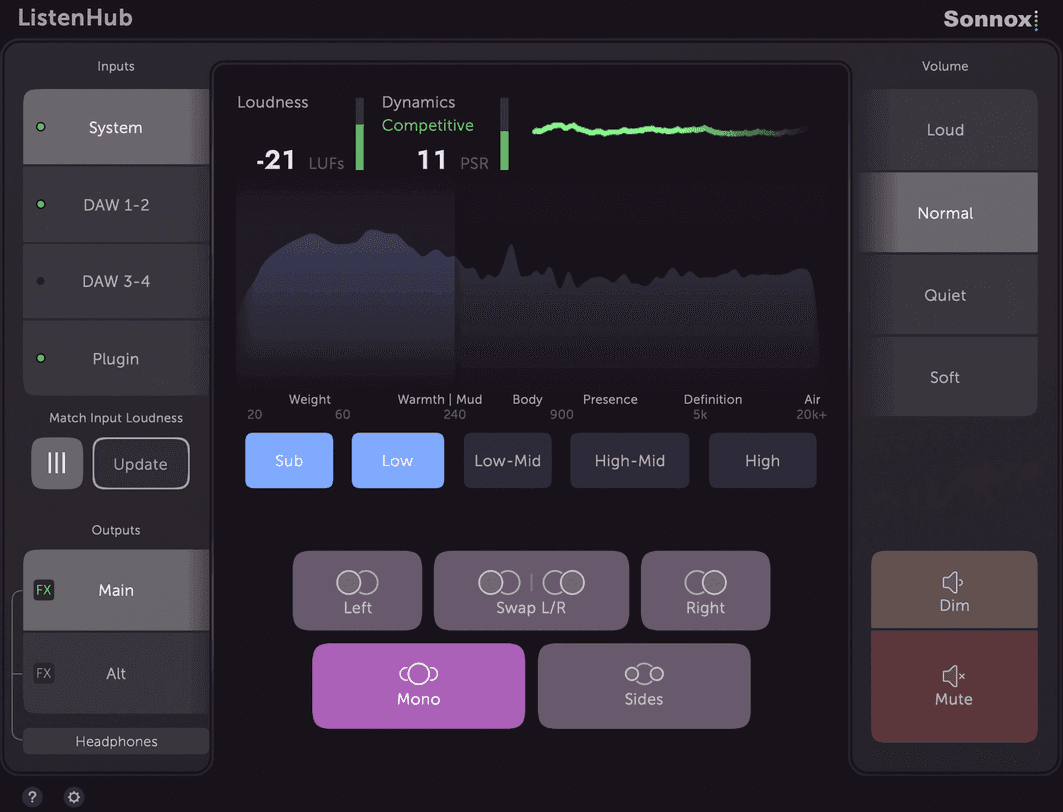Swap left and right channels

[x=531, y=591]
